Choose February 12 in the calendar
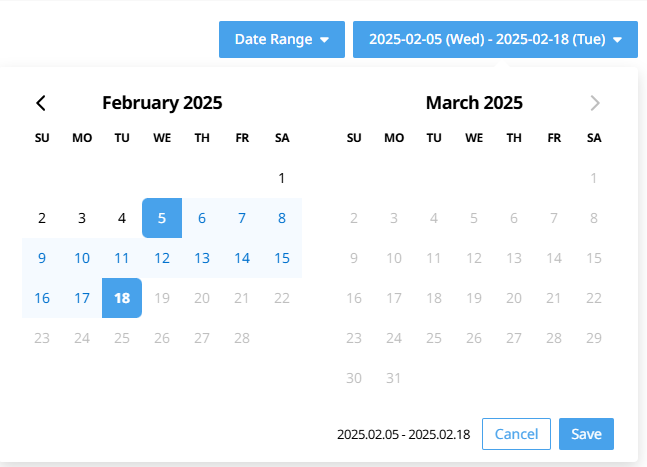Screen dimensions: 647x467 pyautogui.click(x=162, y=258)
